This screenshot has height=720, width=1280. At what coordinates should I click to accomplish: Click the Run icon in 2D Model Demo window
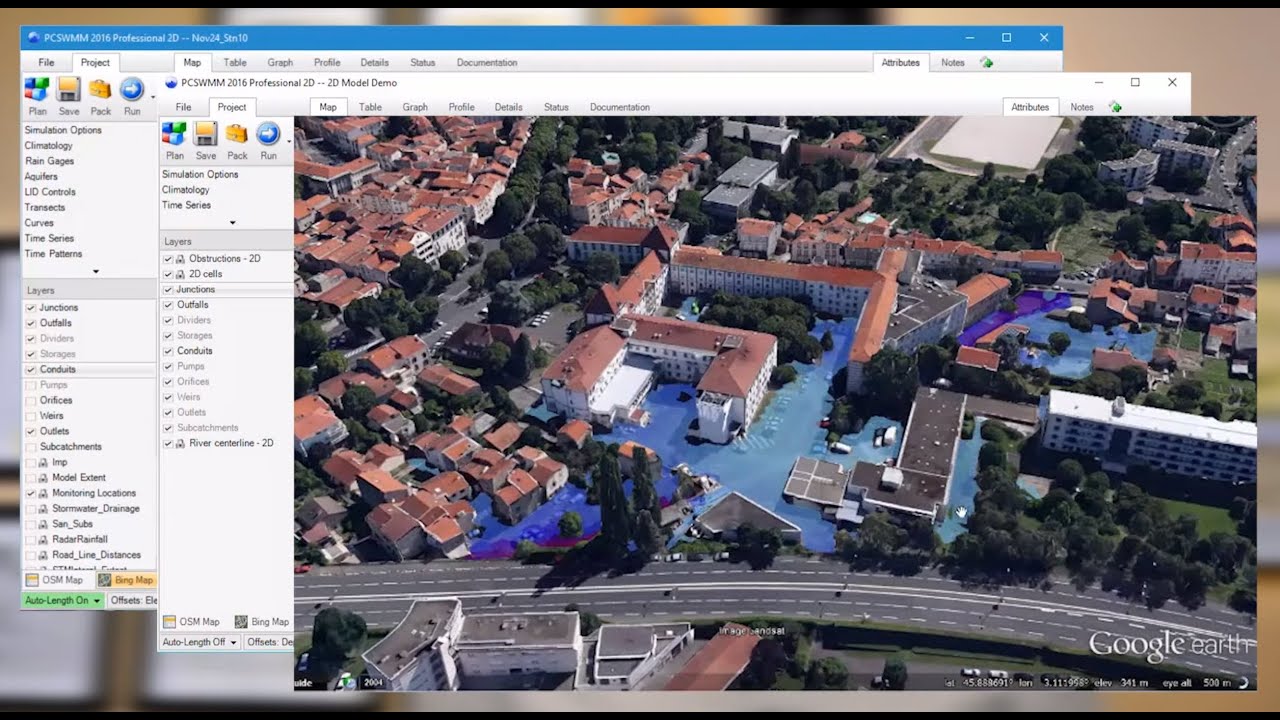point(268,134)
